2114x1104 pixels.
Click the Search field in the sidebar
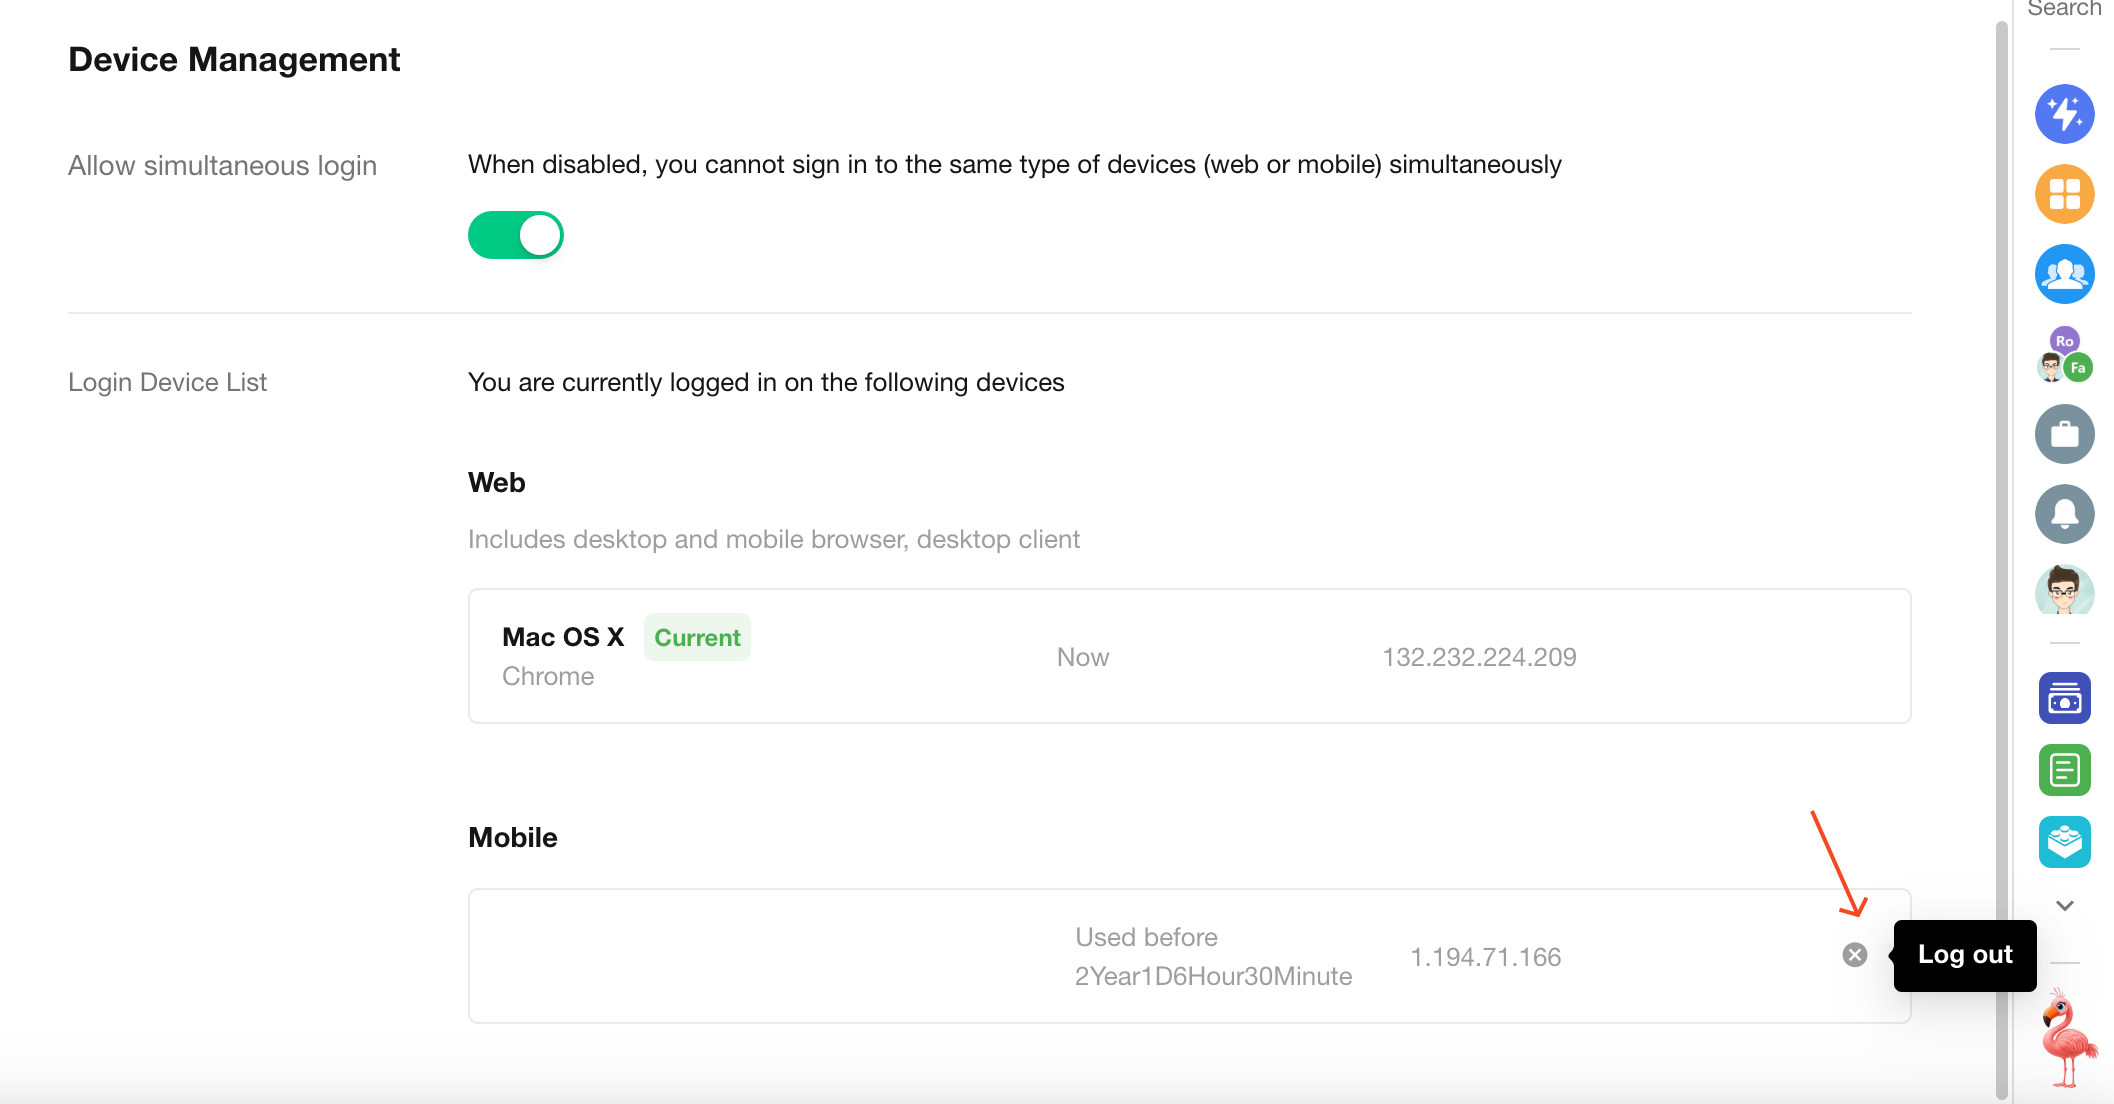2064,10
